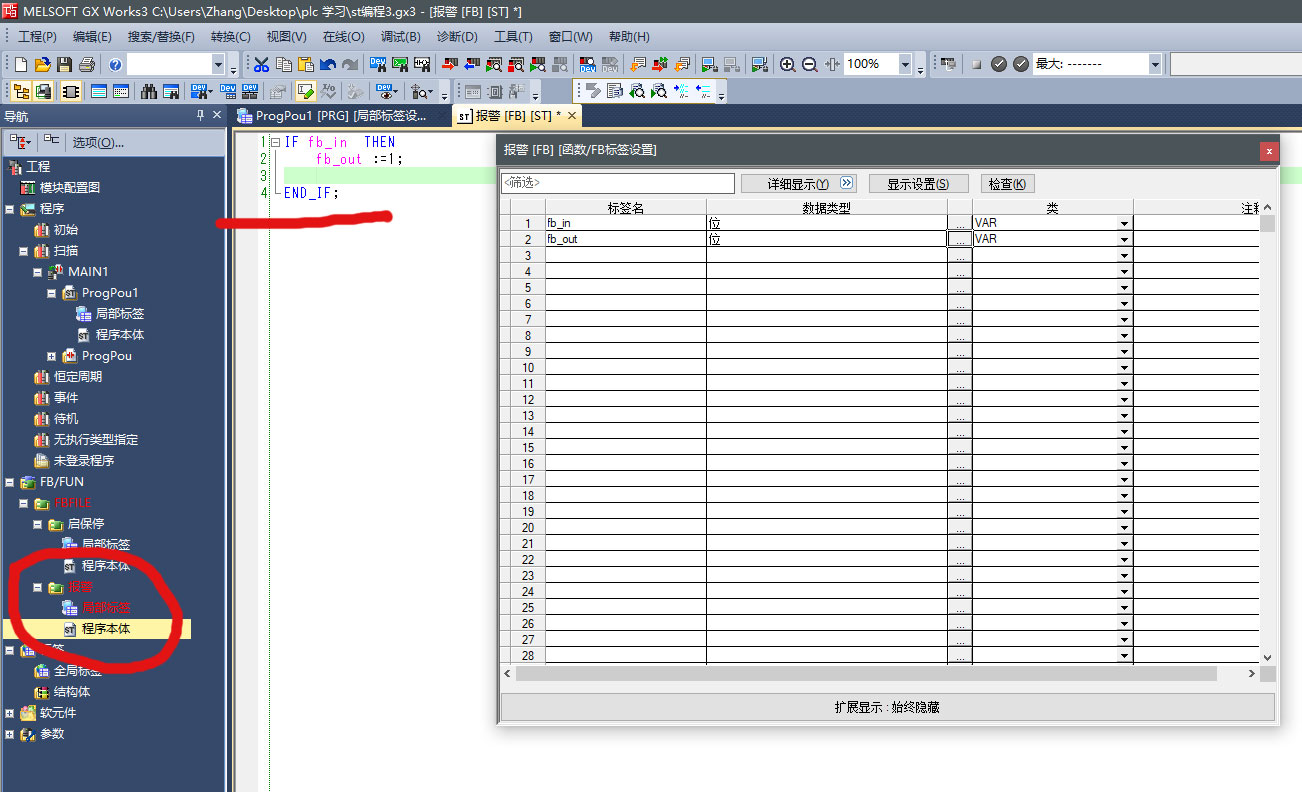The height and width of the screenshot is (792, 1302).
Task: Click the Zoom in magnifier icon
Action: (x=788, y=65)
